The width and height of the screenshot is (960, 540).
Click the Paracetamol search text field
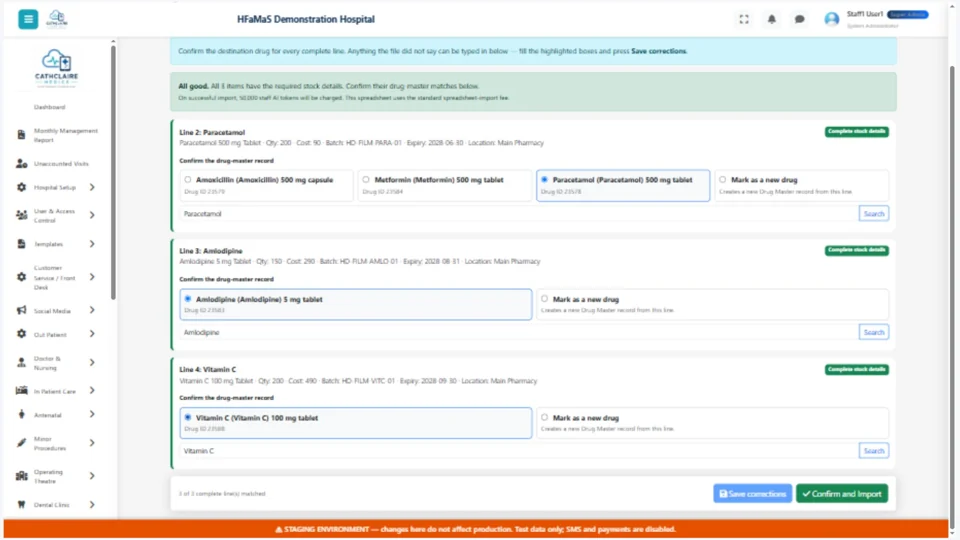(519, 214)
